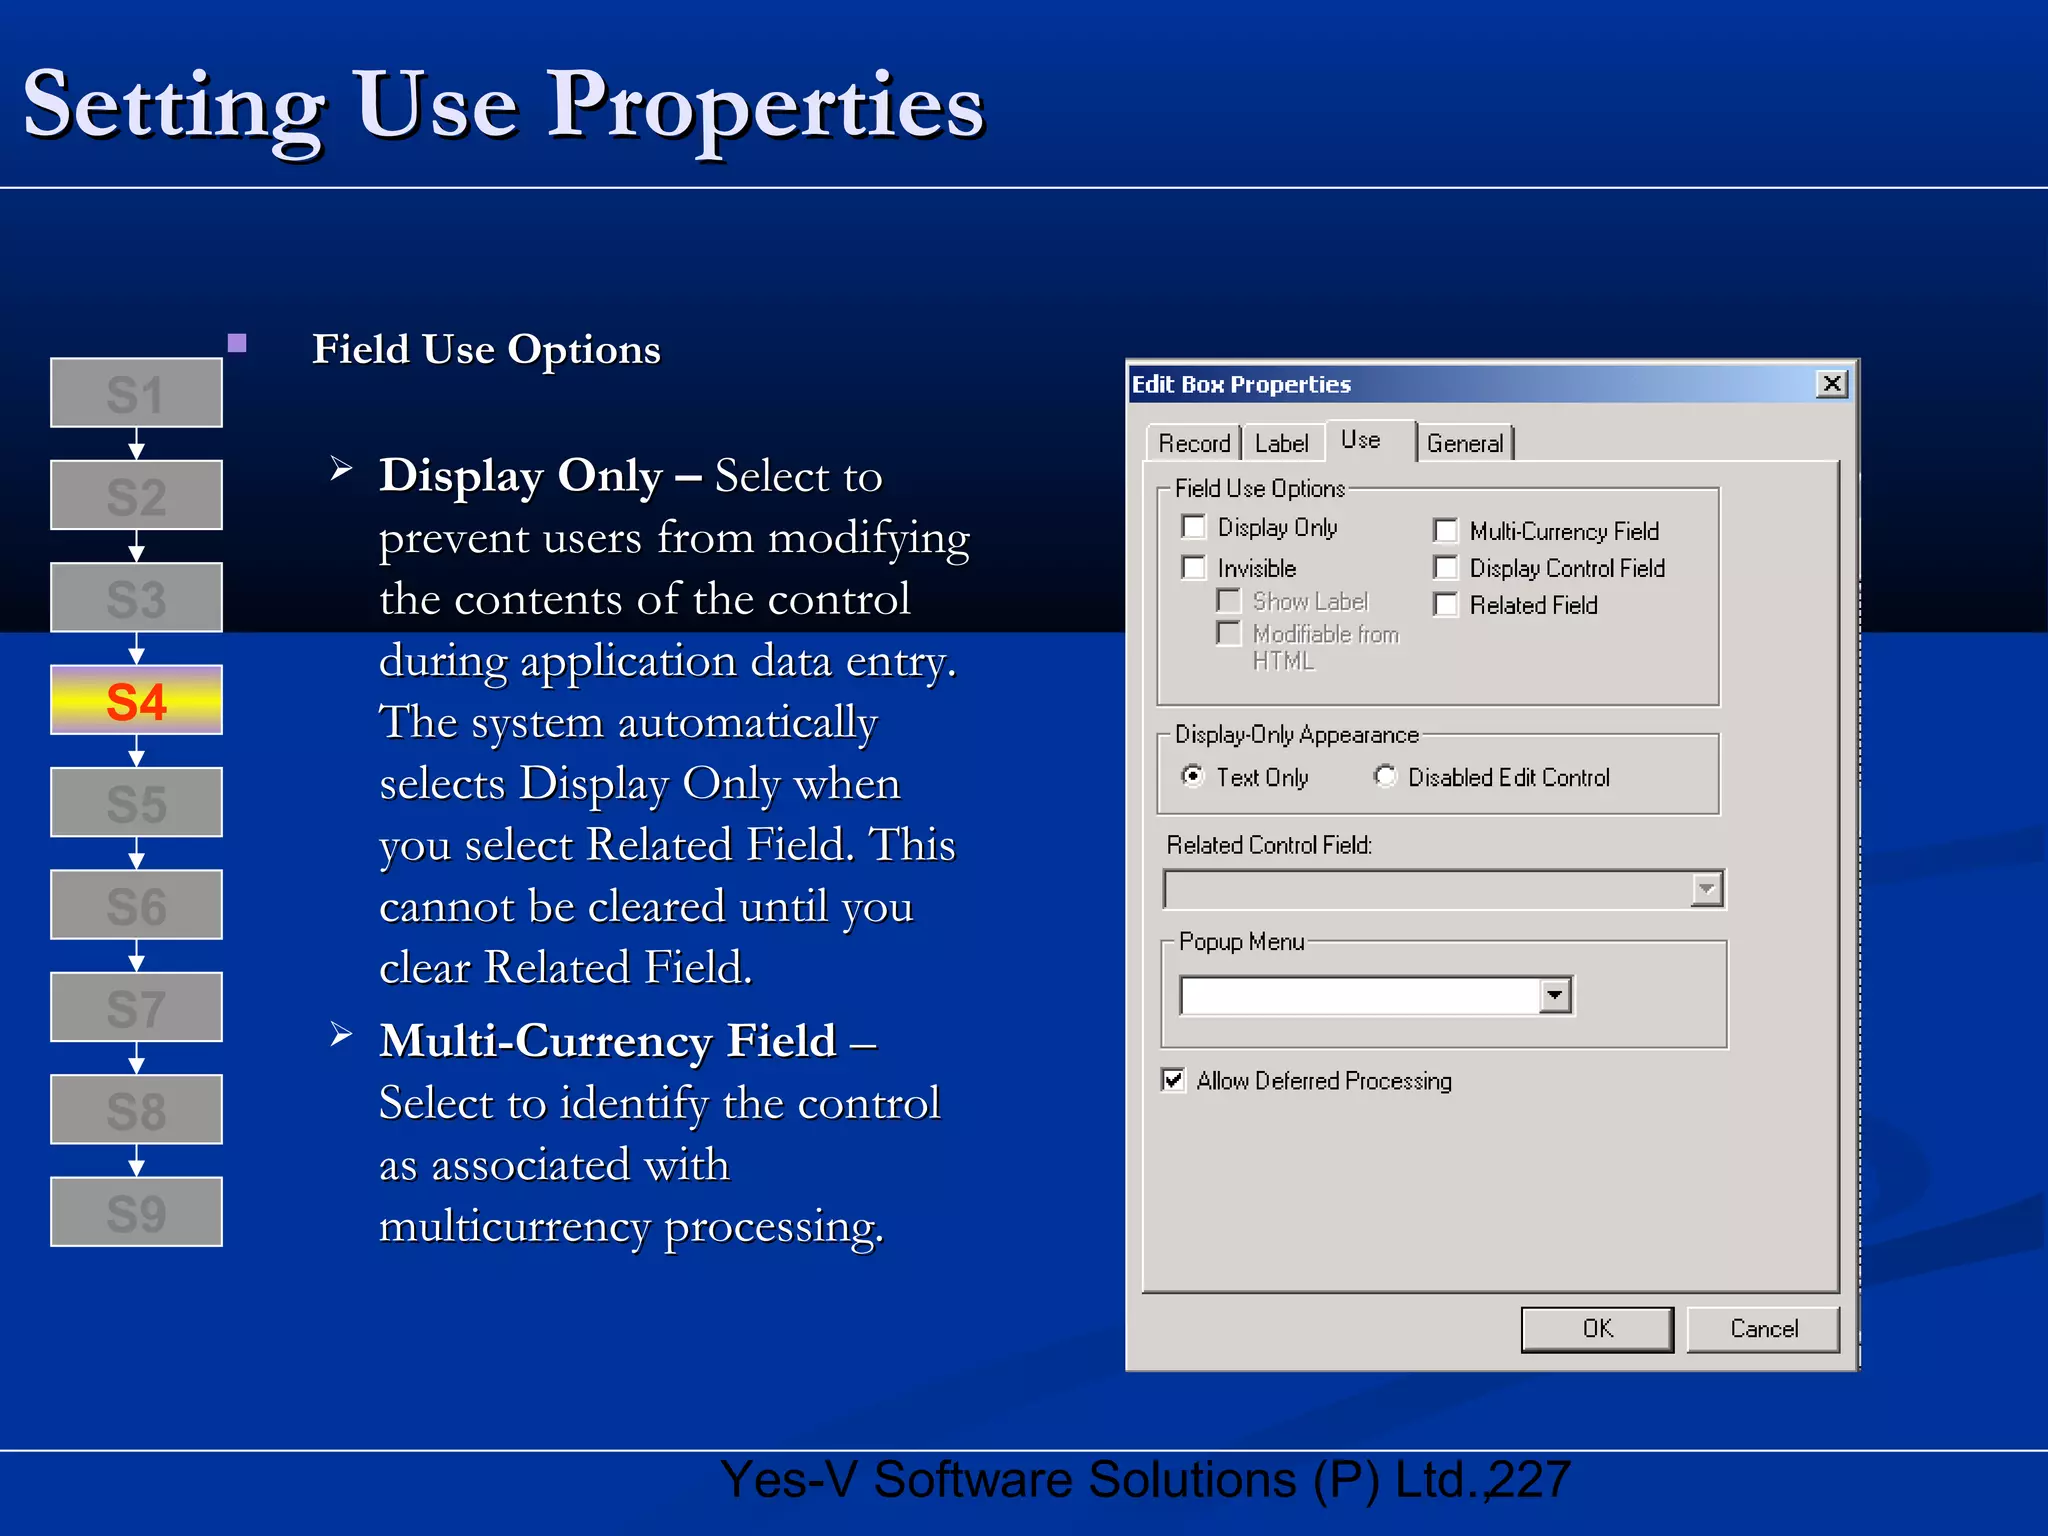Click the Display-Only Appearance group label

(x=1297, y=735)
